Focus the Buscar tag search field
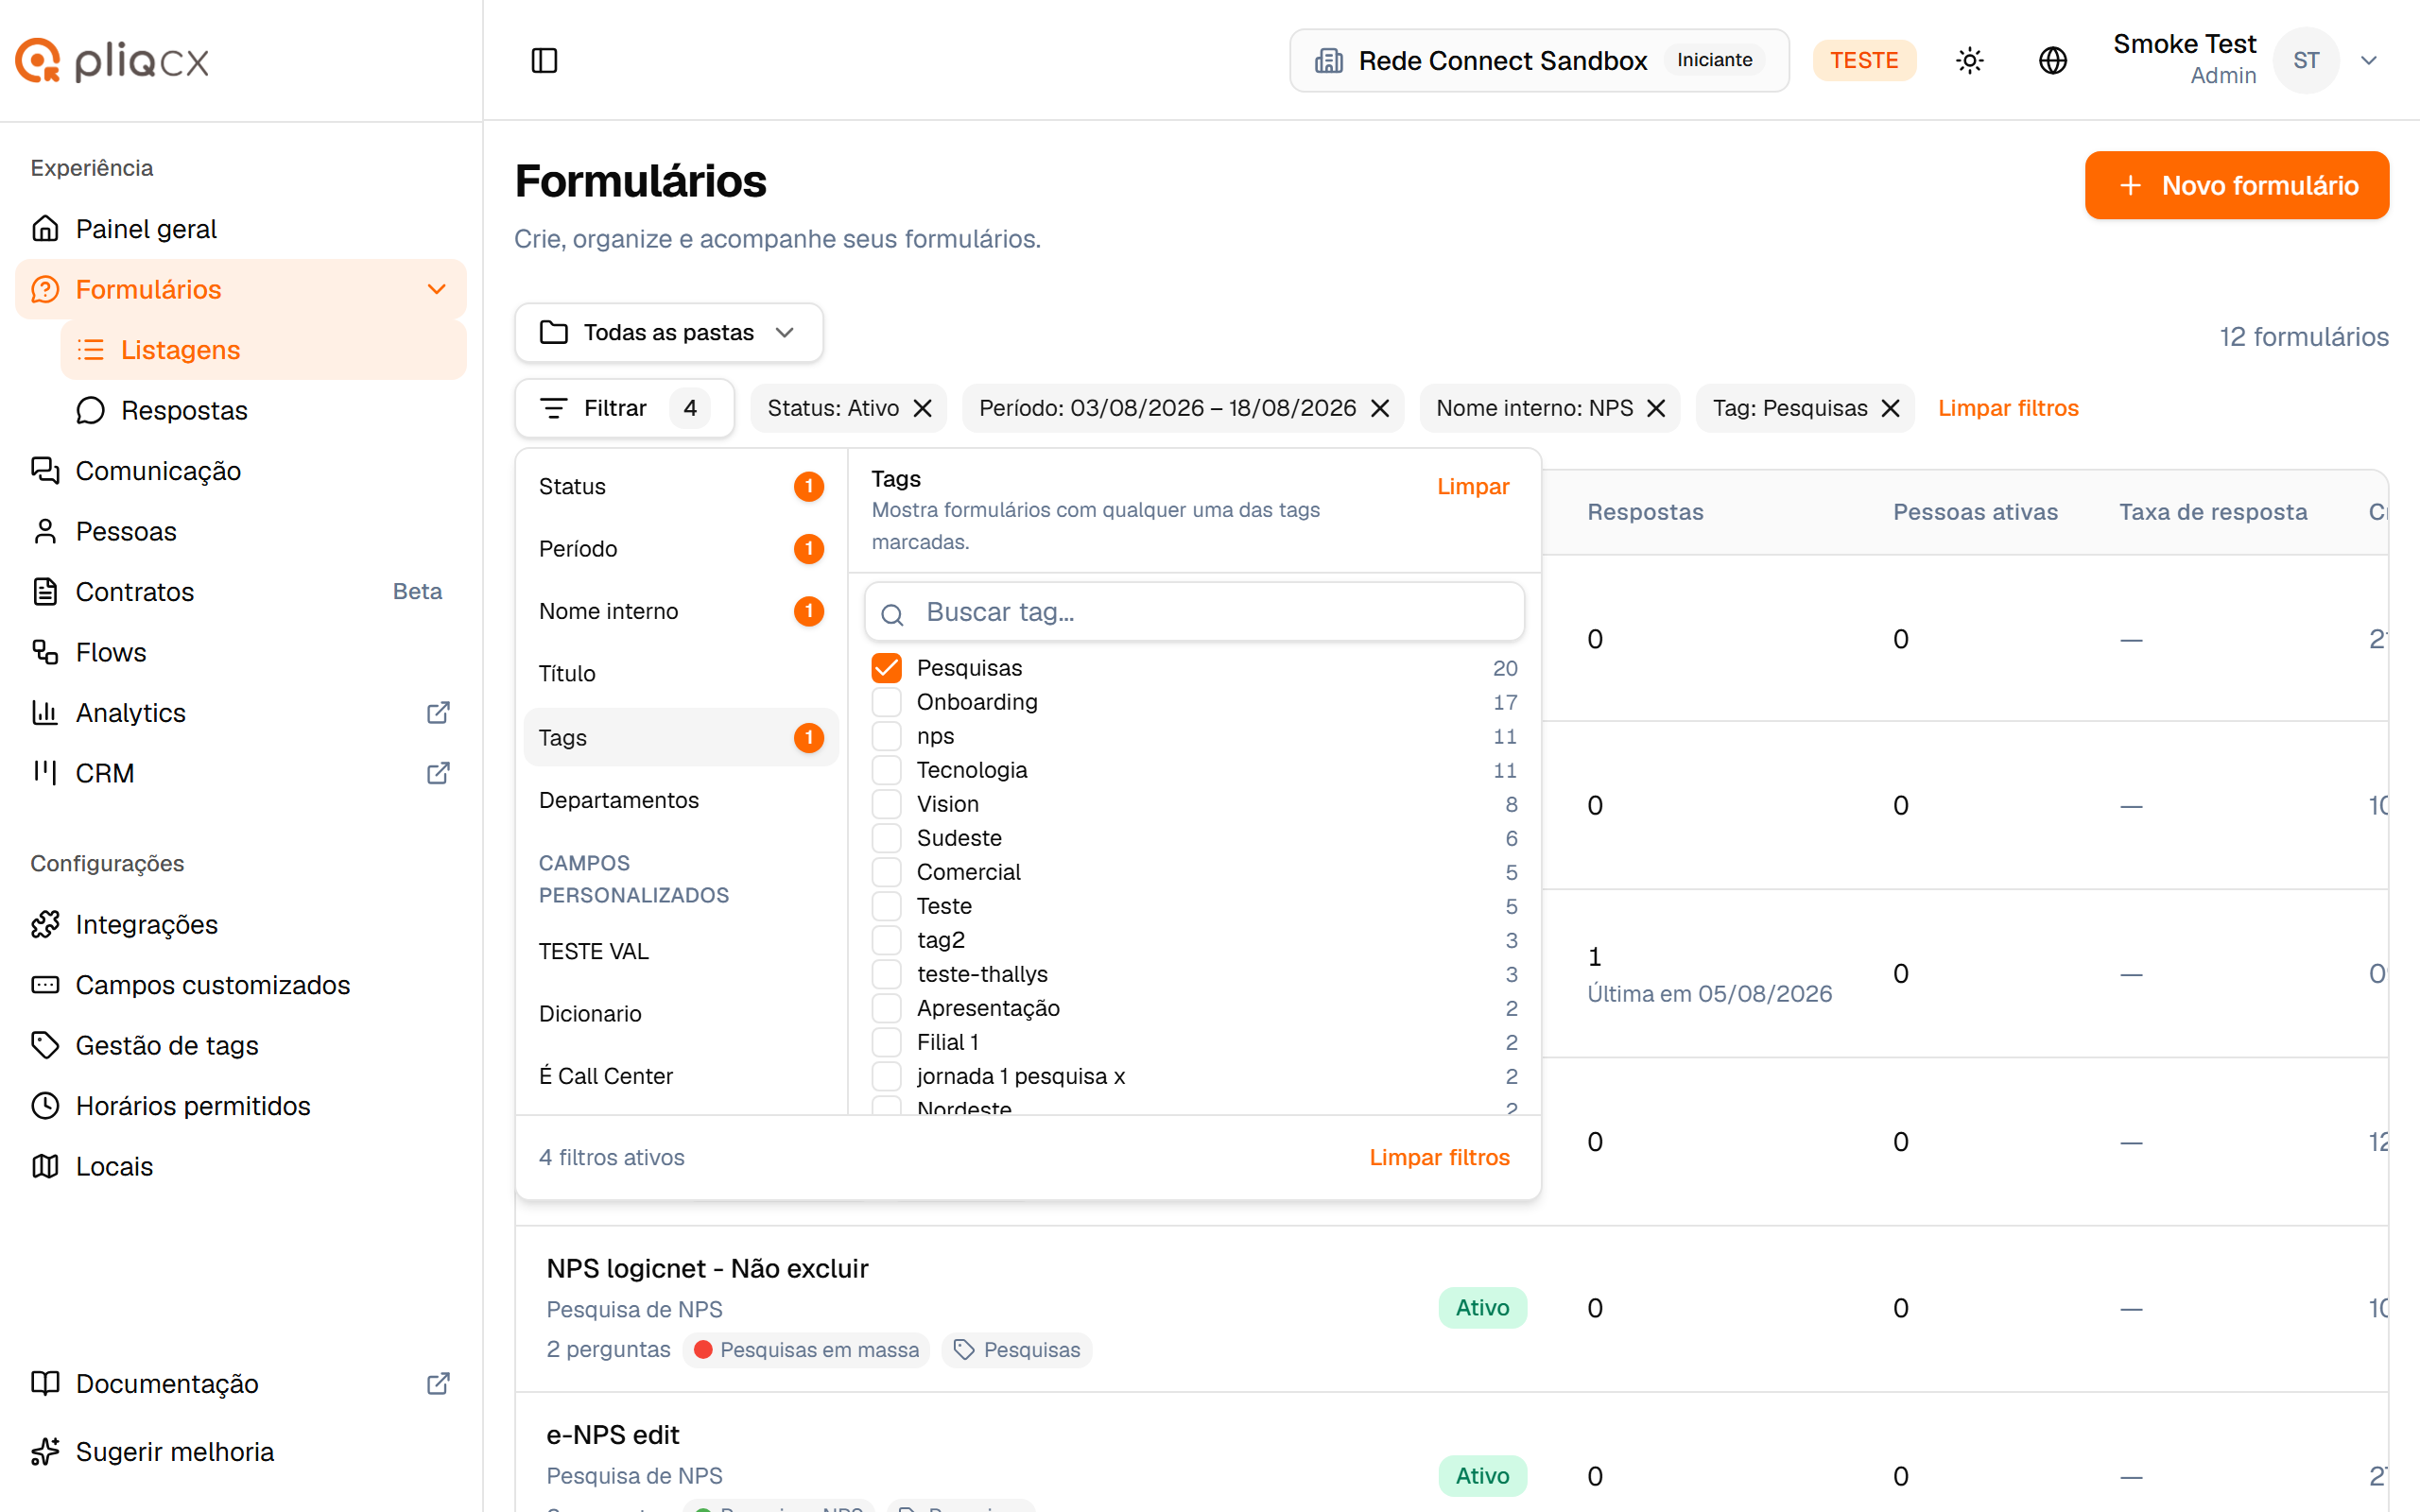Screen dimensions: 2420x1512 tap(1194, 612)
